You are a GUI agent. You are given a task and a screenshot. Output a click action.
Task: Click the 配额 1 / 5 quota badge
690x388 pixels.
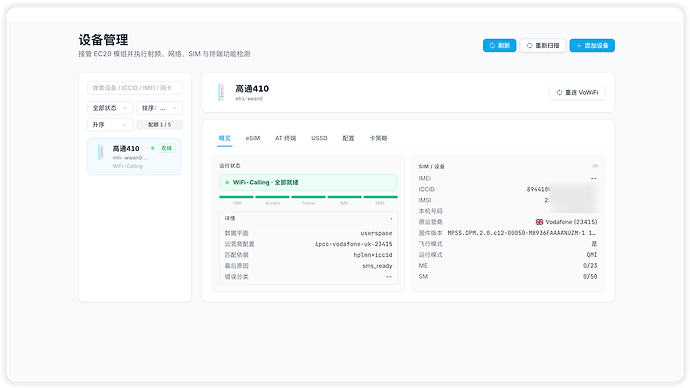pos(159,125)
